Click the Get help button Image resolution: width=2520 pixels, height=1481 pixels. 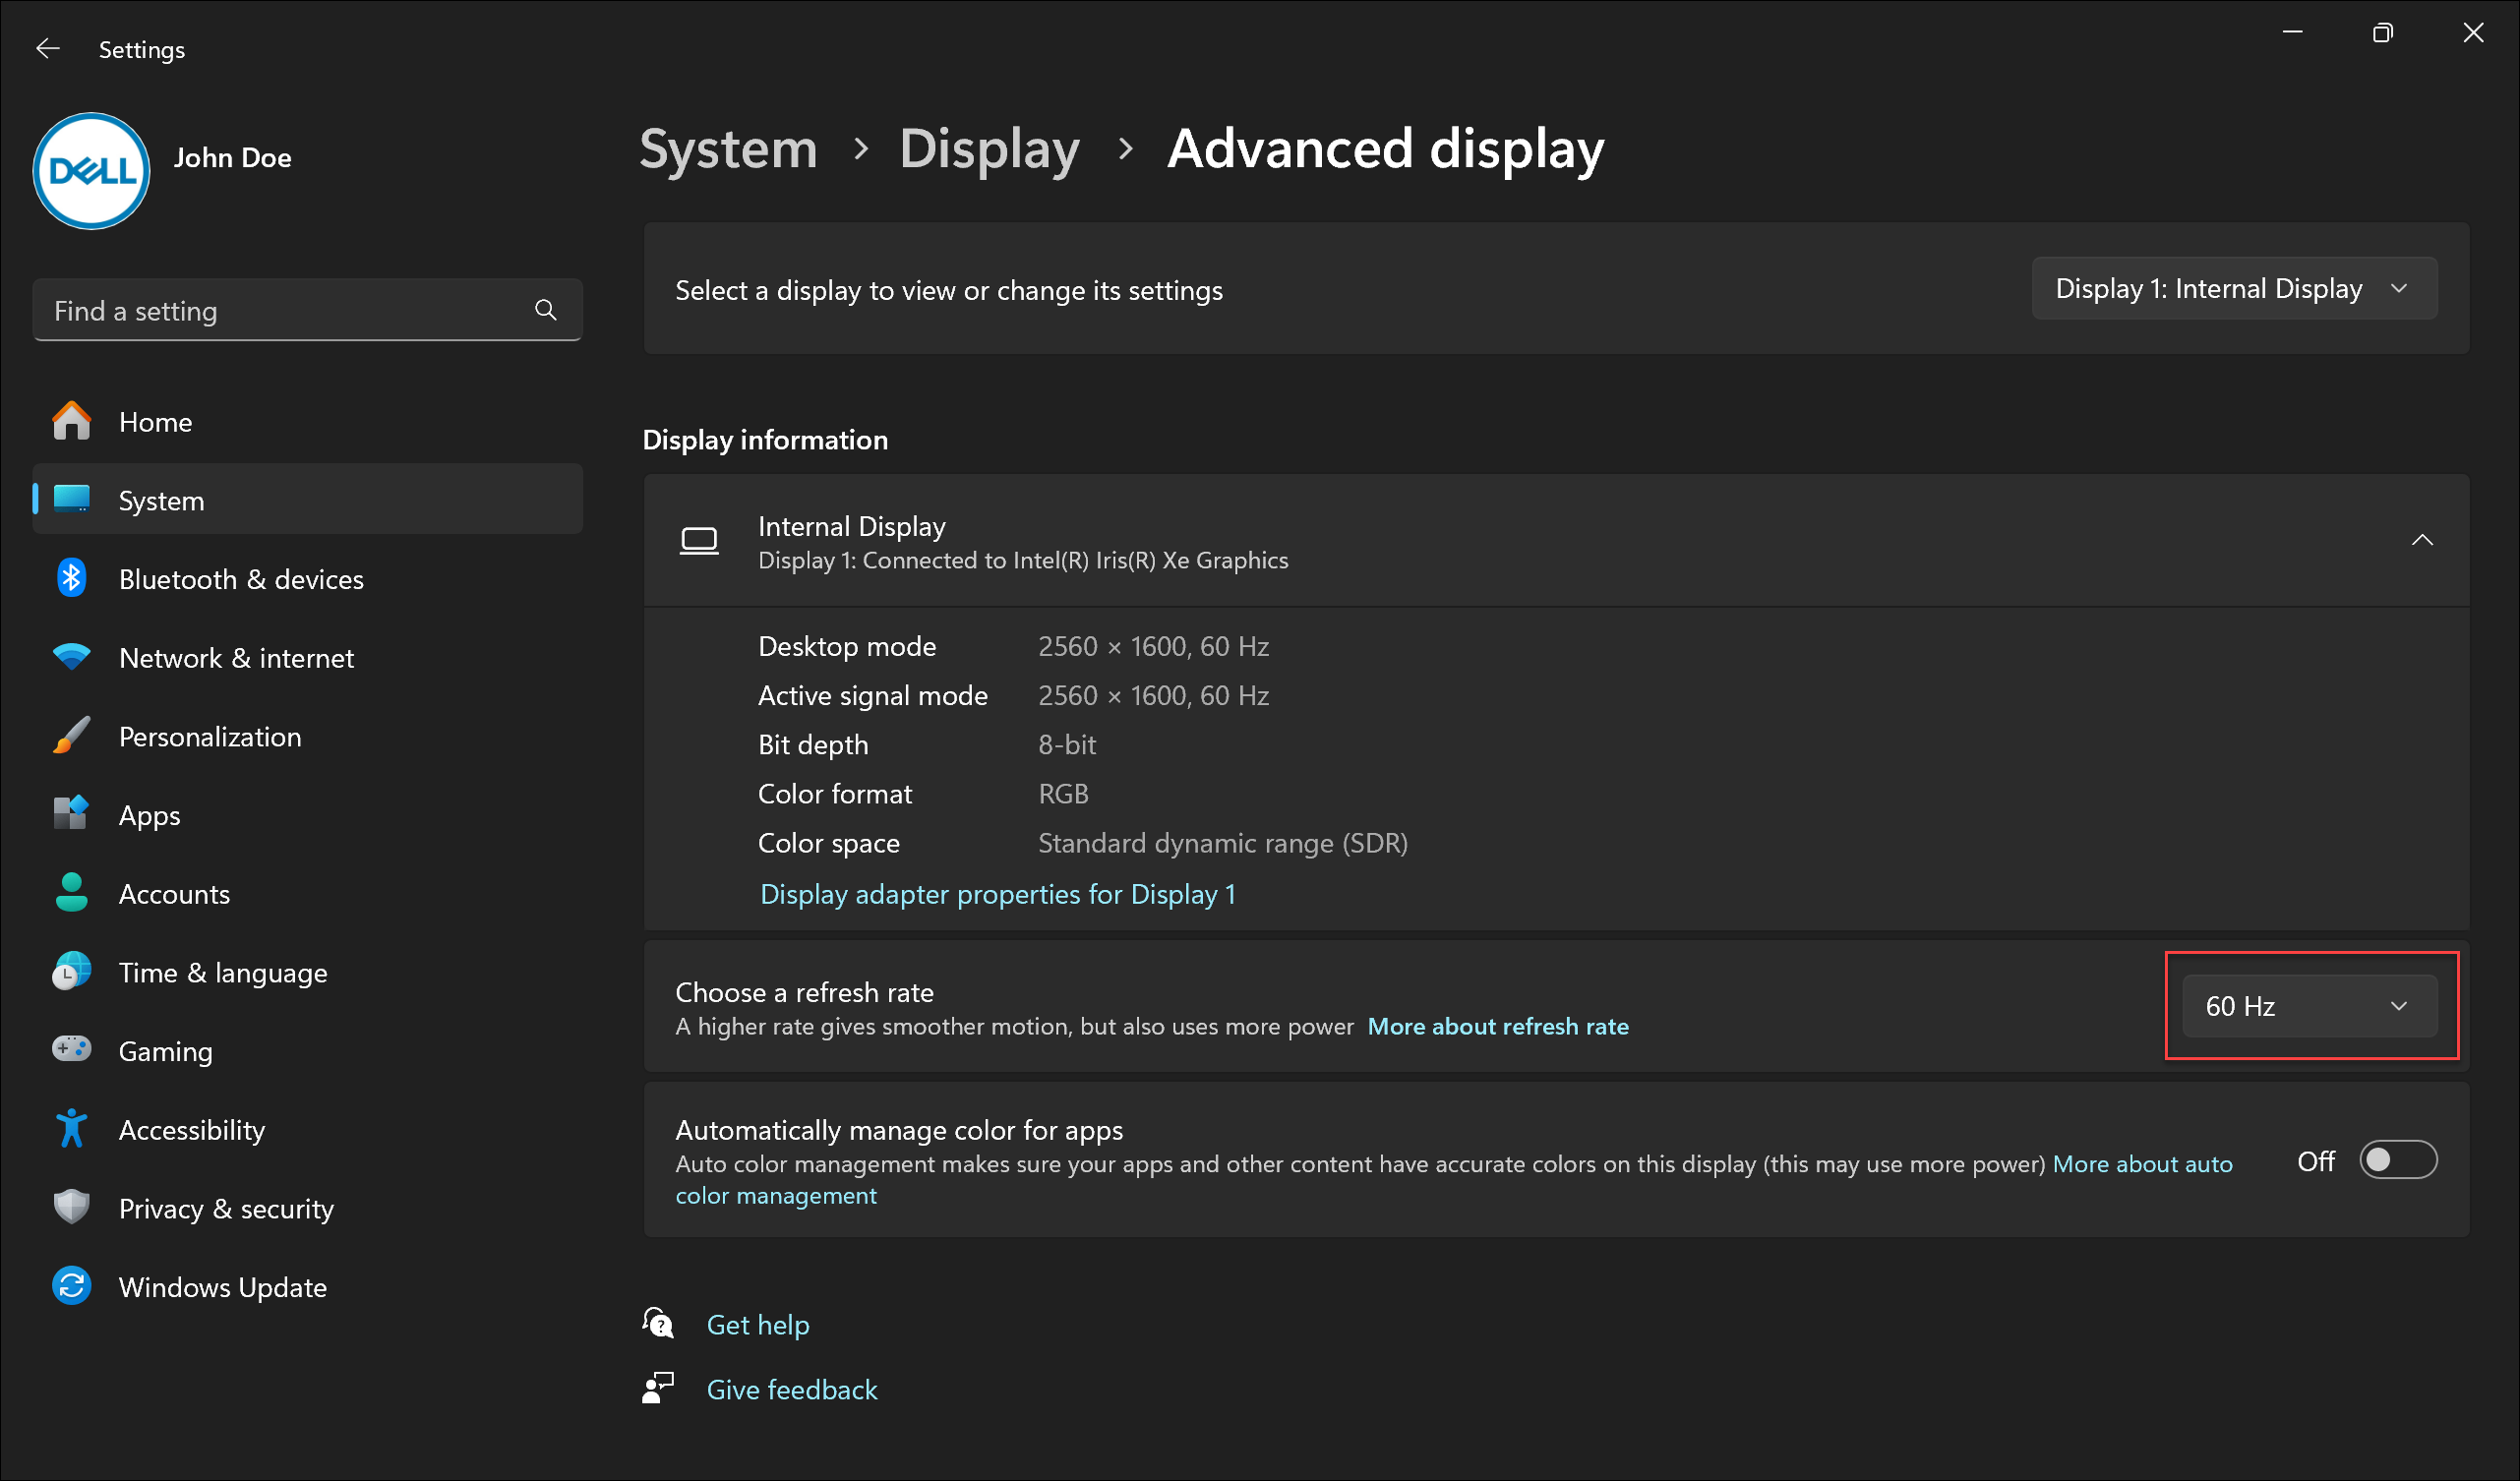pyautogui.click(x=756, y=1324)
